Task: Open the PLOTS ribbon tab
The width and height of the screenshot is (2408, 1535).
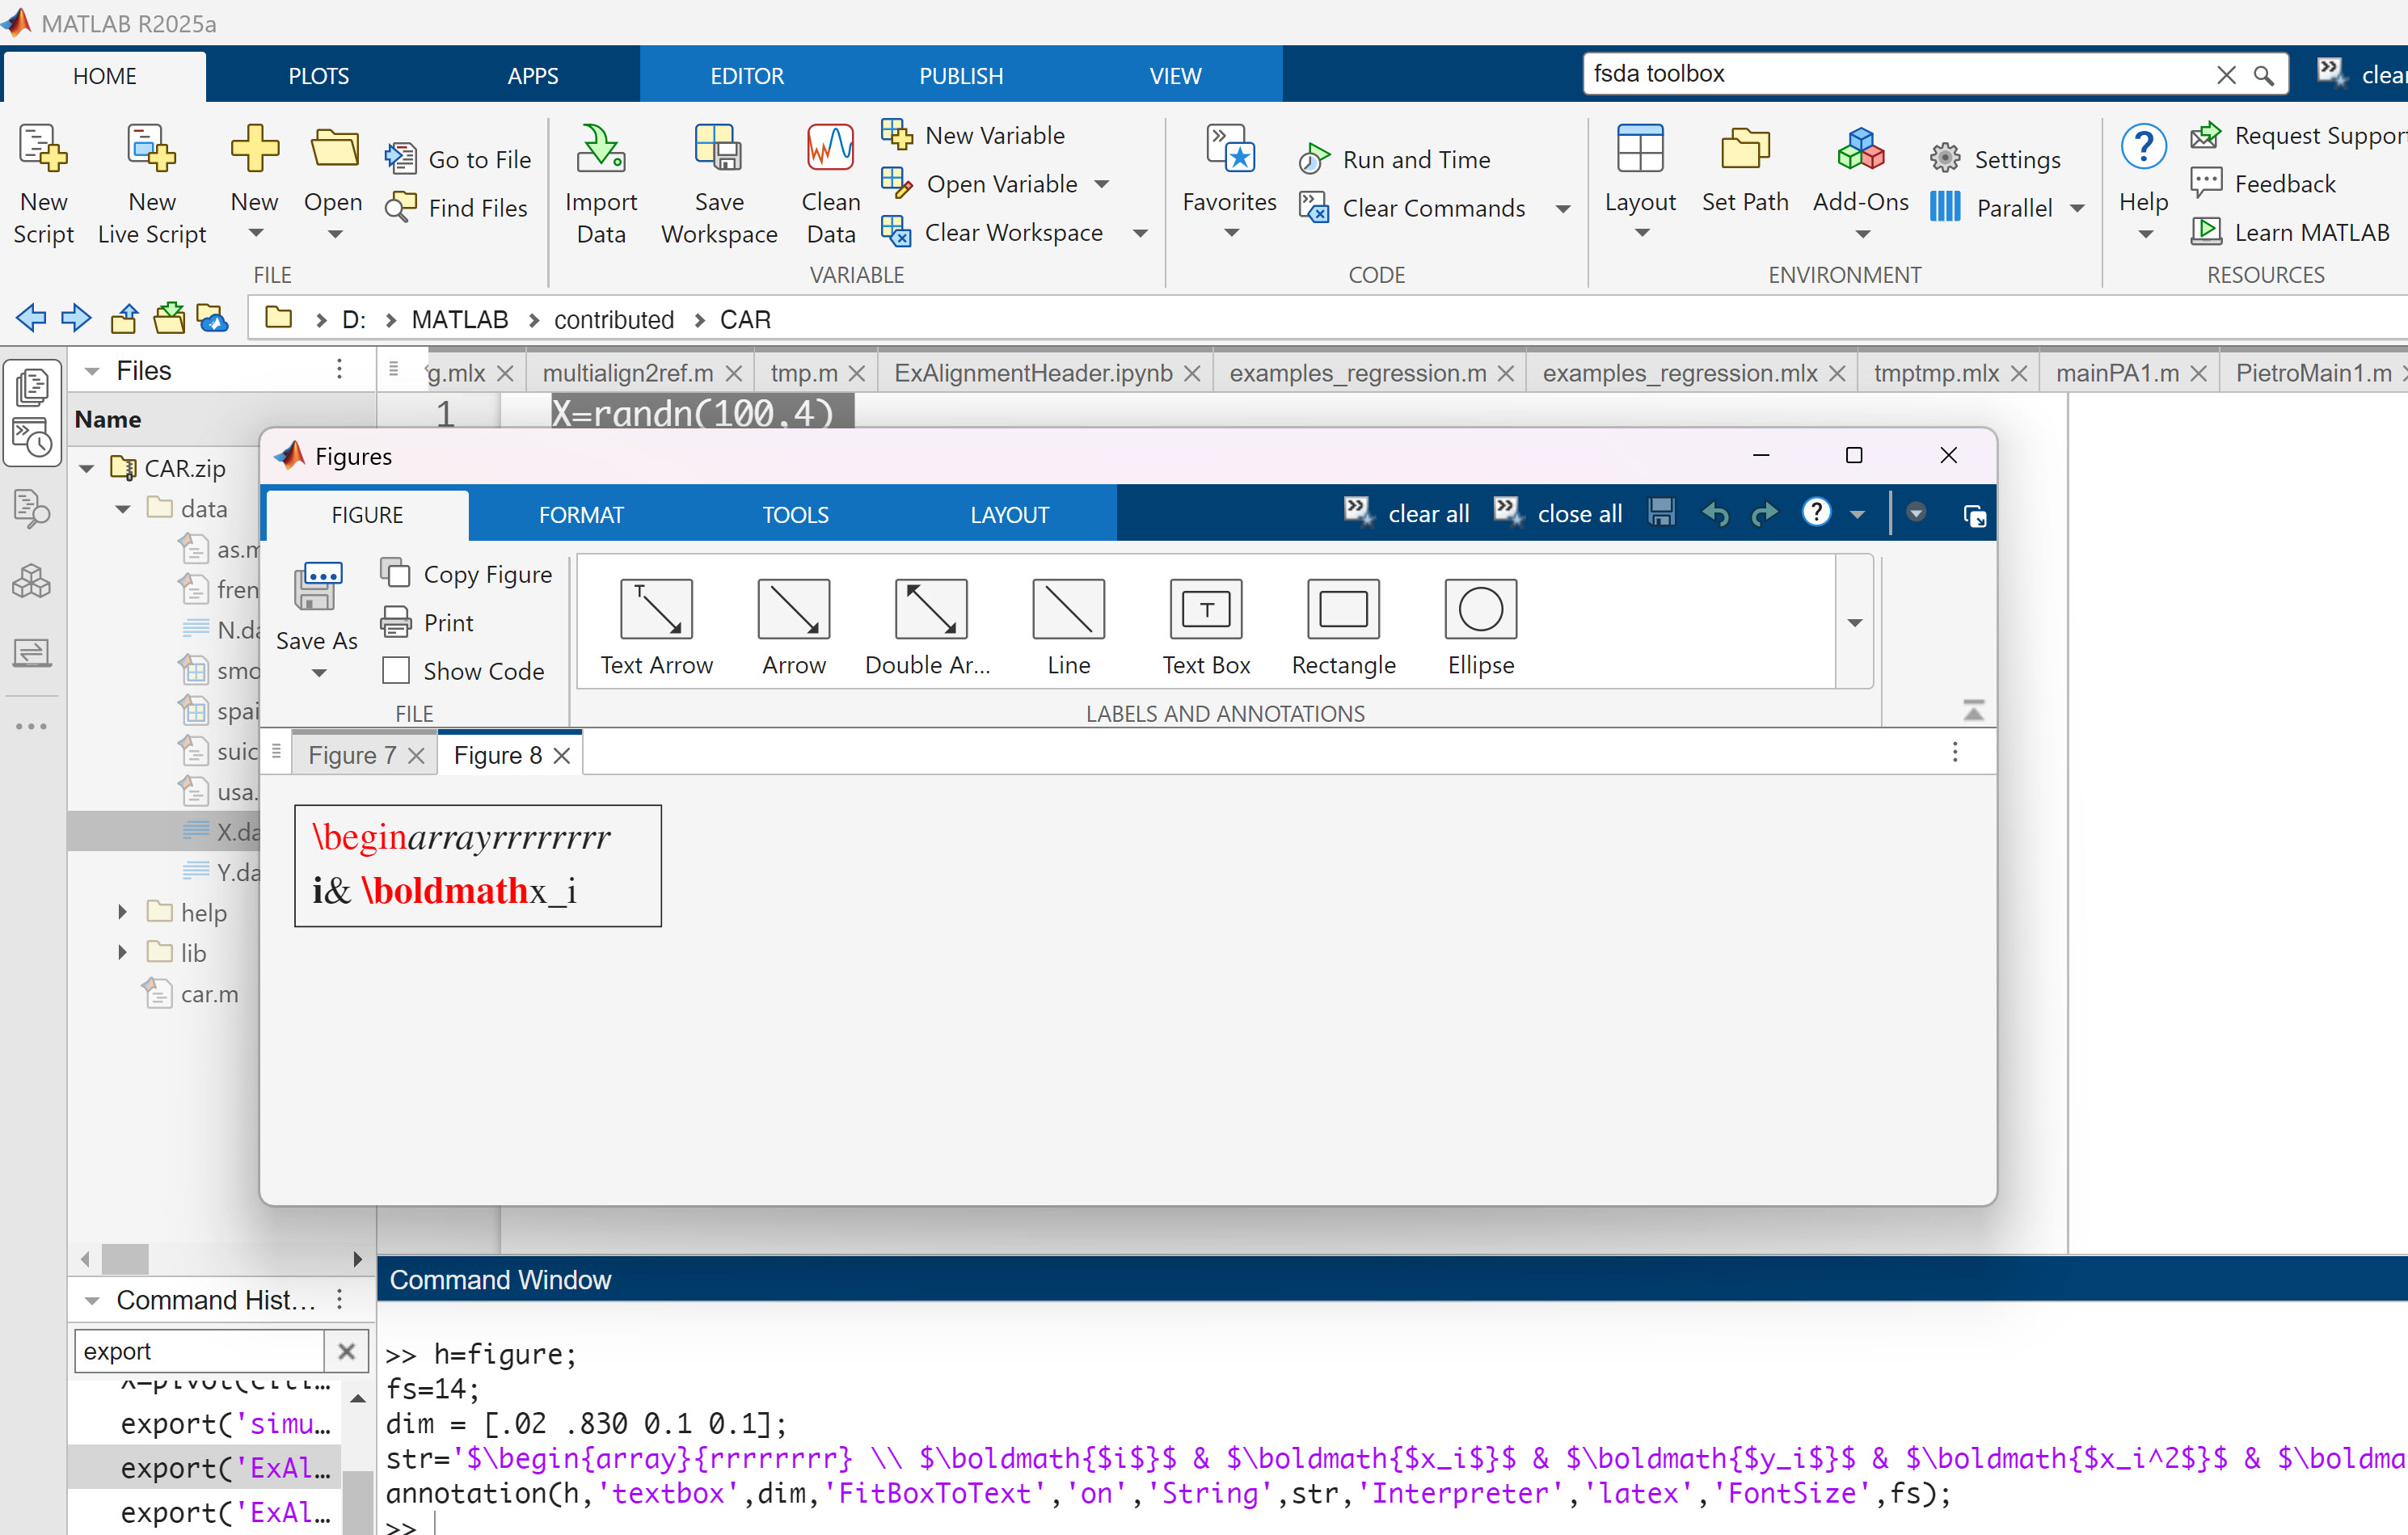Action: (x=318, y=76)
